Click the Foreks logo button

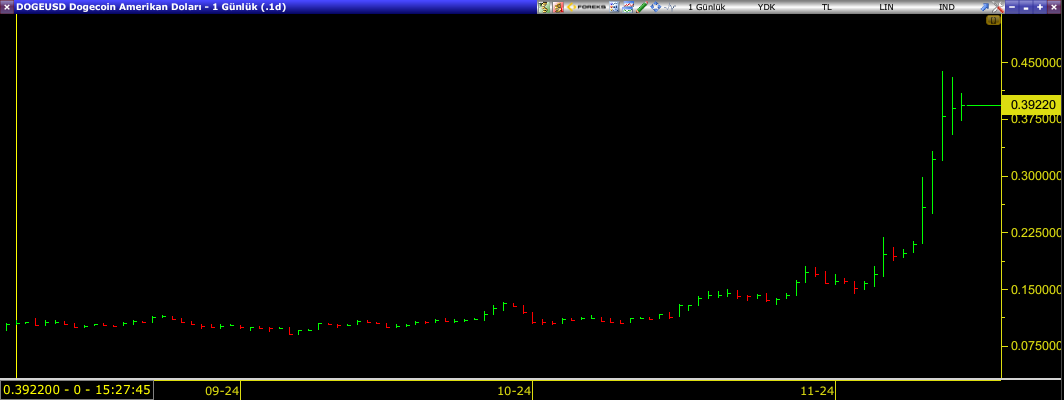click(586, 7)
